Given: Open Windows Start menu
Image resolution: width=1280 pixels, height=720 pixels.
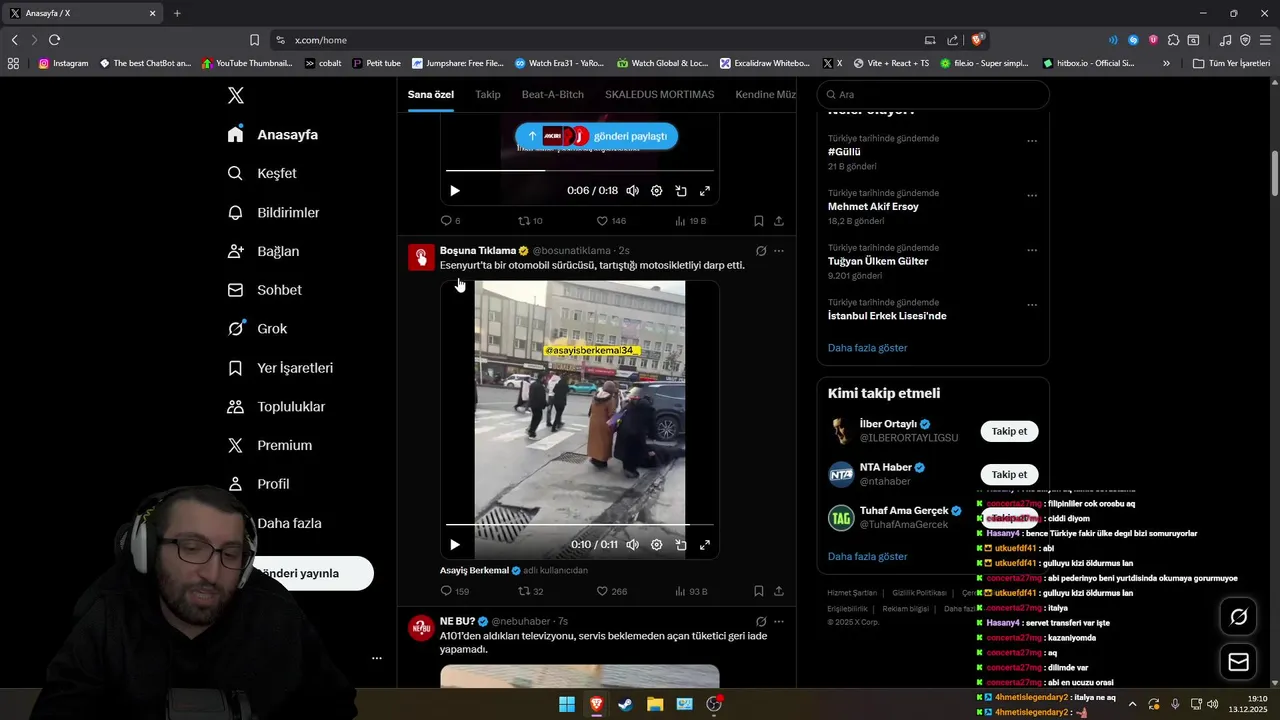Looking at the screenshot, I should coord(567,704).
